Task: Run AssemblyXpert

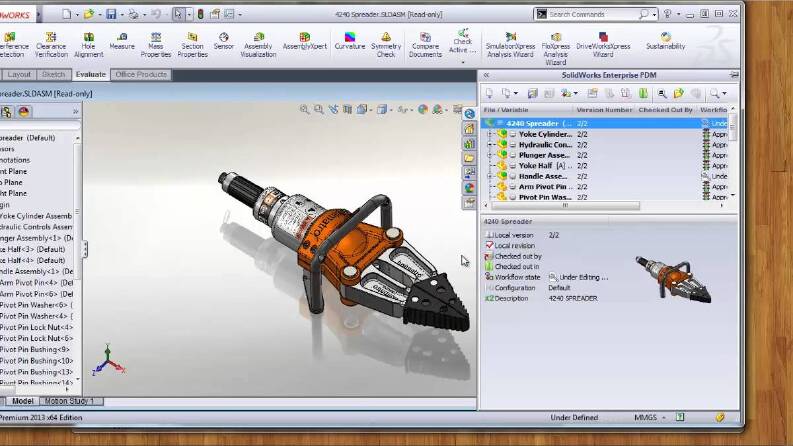Action: (304, 41)
